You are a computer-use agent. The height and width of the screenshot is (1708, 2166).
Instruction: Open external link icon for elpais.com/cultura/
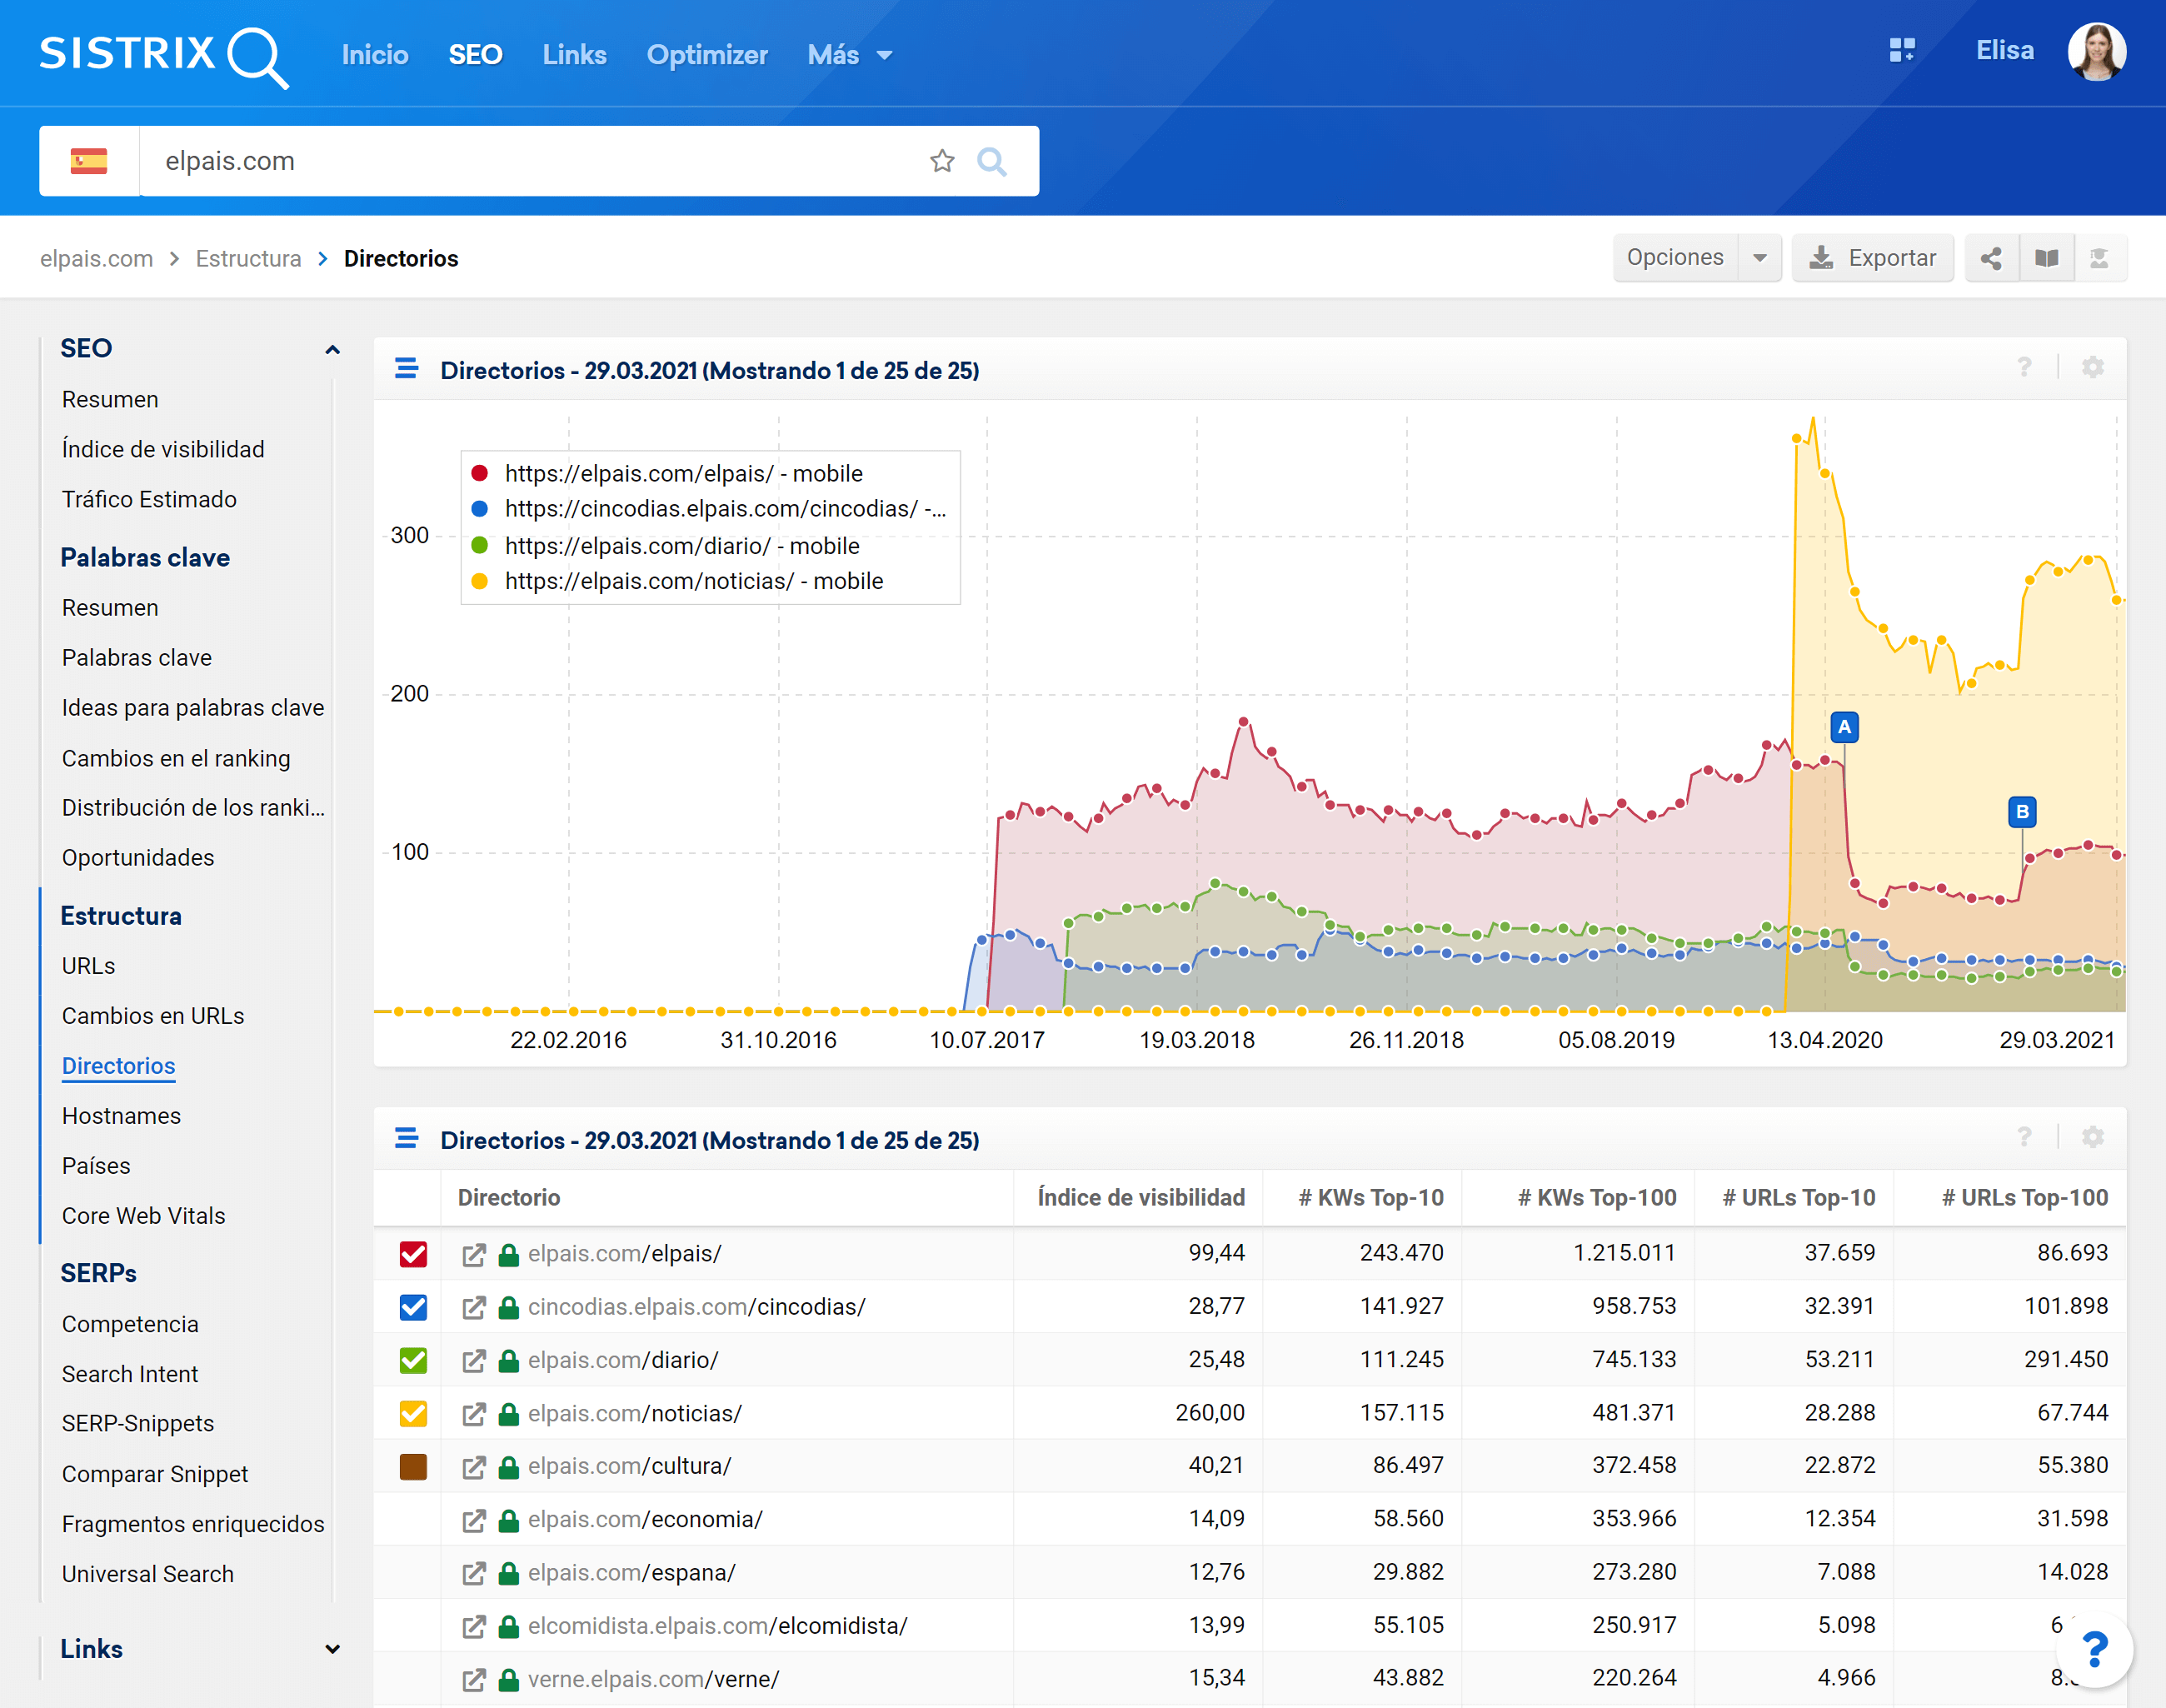(x=473, y=1467)
